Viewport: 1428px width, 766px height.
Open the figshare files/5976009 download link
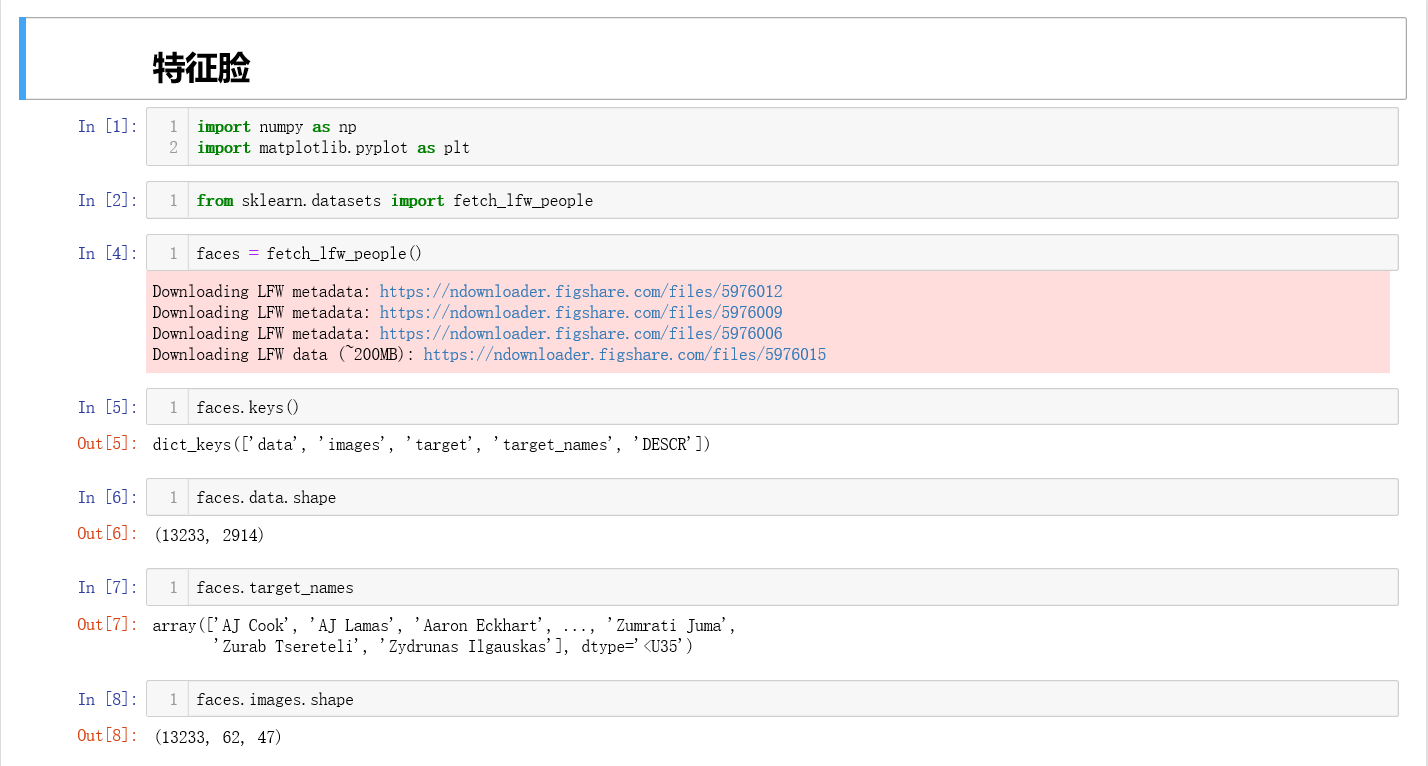(581, 313)
